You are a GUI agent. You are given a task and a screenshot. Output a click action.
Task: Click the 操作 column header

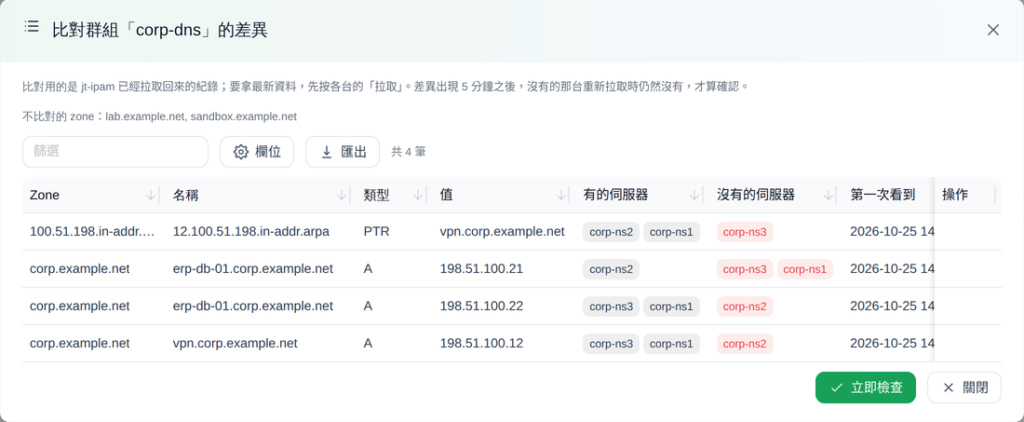(x=955, y=195)
